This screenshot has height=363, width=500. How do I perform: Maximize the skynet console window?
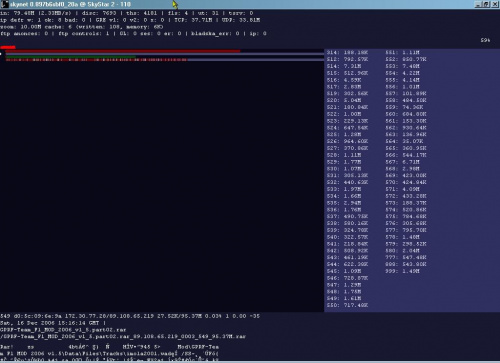[486, 4]
